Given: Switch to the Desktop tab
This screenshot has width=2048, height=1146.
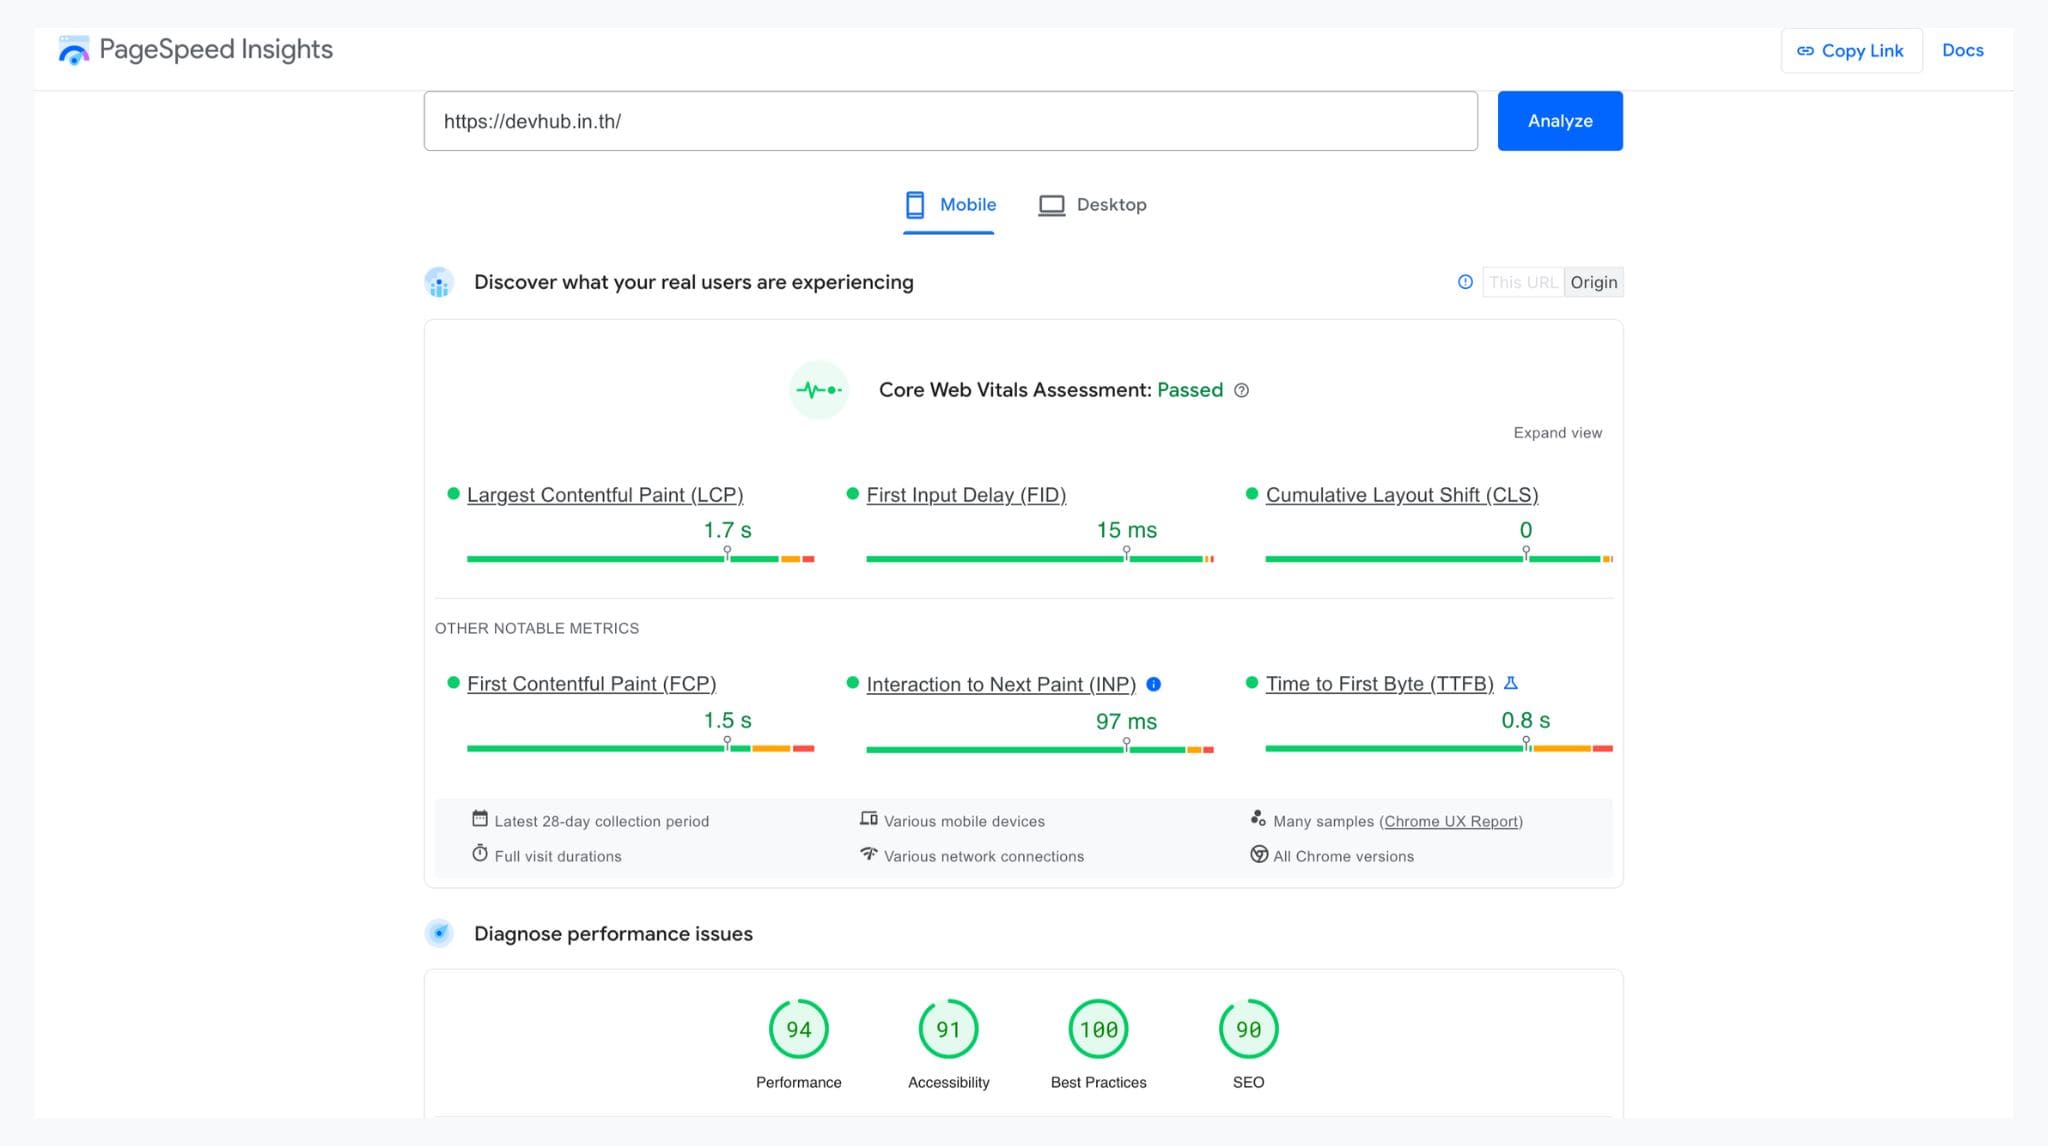Looking at the screenshot, I should click(x=1092, y=205).
